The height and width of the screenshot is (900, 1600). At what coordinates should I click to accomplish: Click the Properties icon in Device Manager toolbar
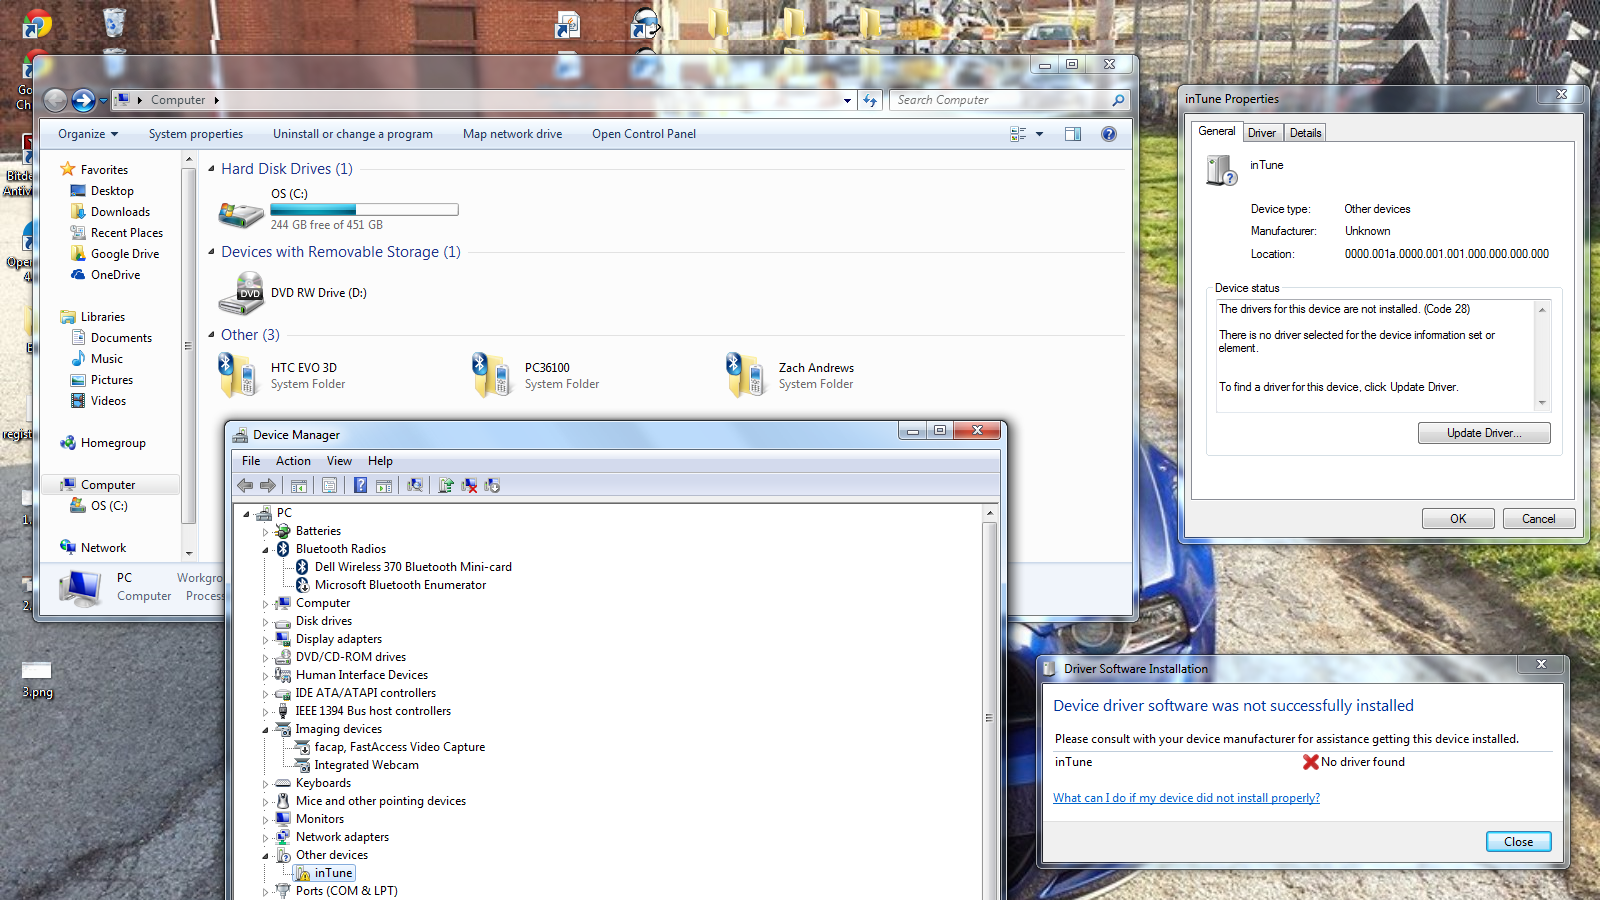pos(329,485)
